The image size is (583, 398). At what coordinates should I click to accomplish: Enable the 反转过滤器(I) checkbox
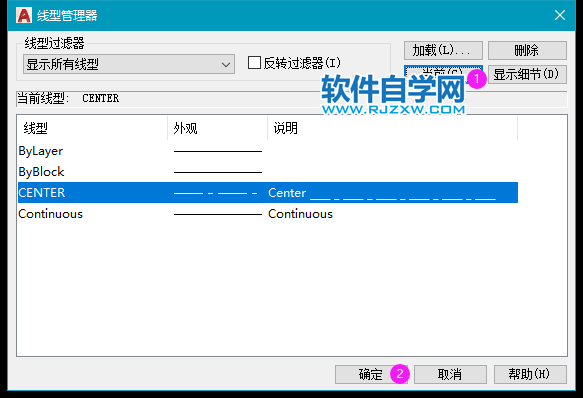[x=254, y=62]
